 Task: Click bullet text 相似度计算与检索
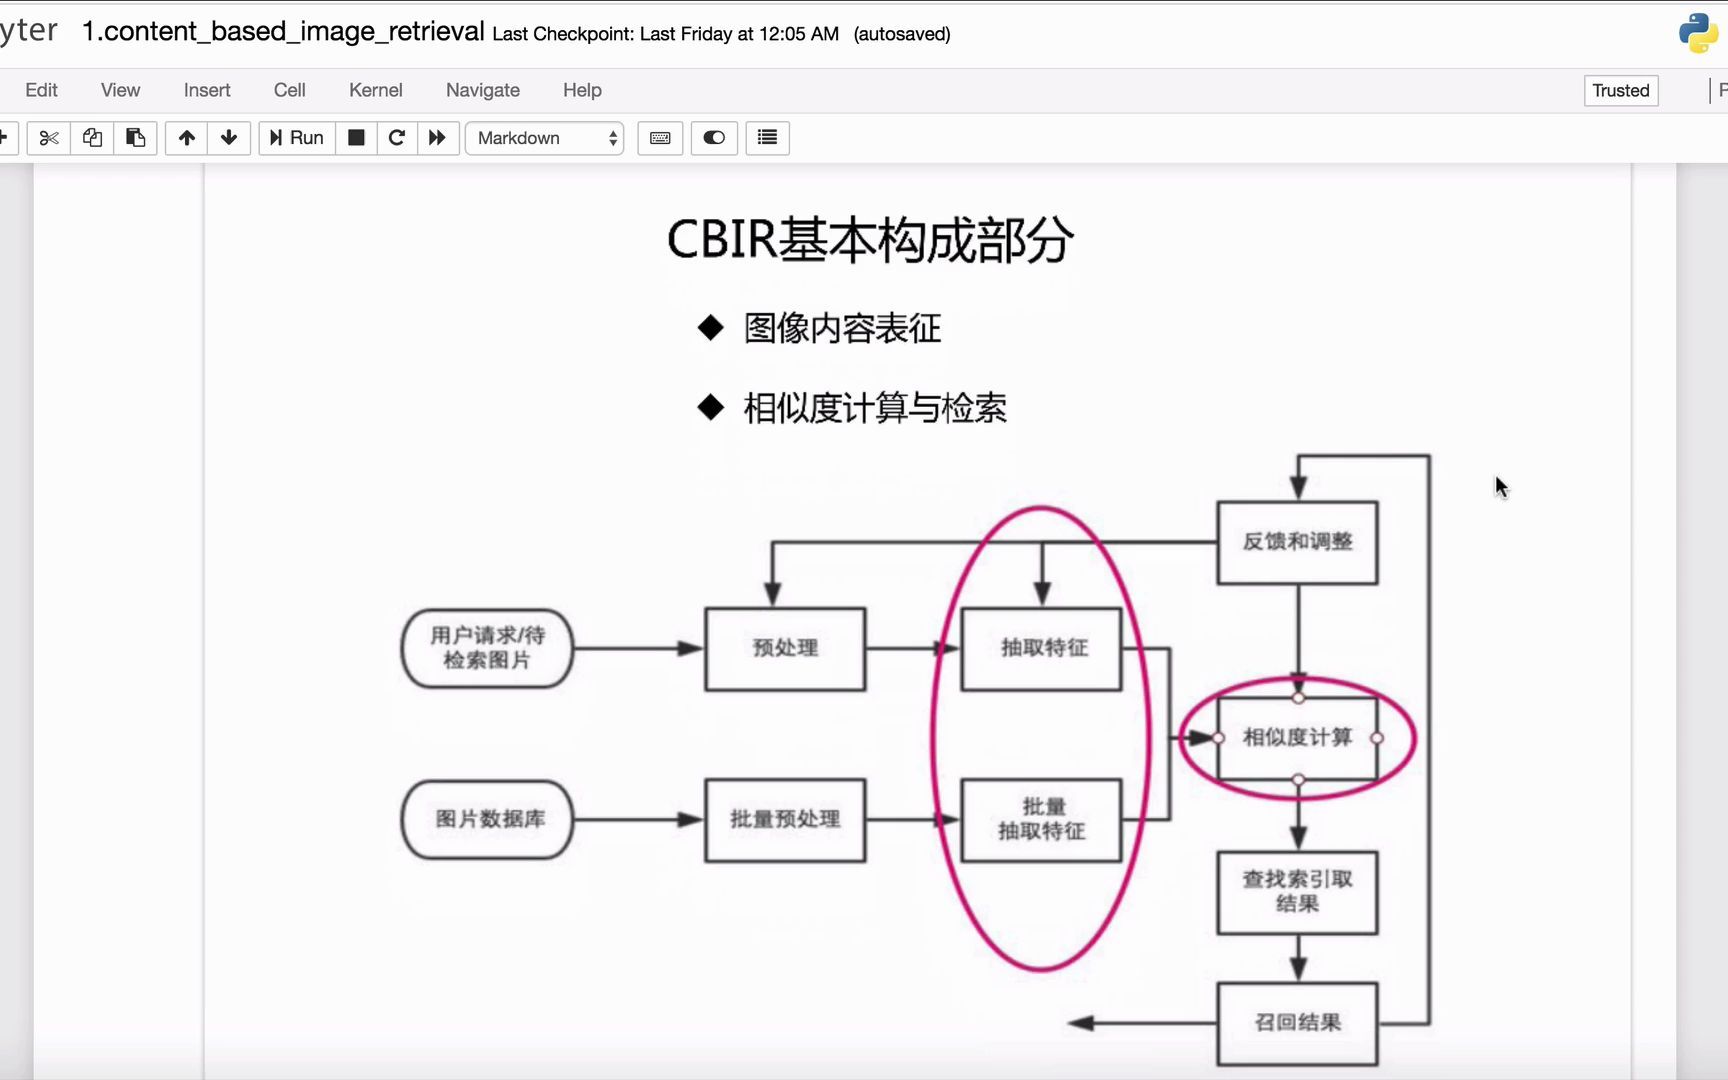875,408
